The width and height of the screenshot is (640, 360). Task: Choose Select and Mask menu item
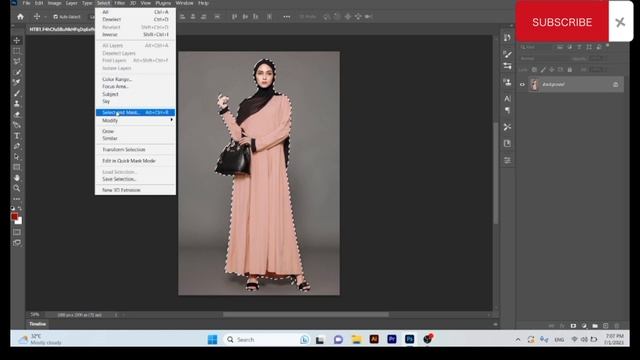(136, 112)
